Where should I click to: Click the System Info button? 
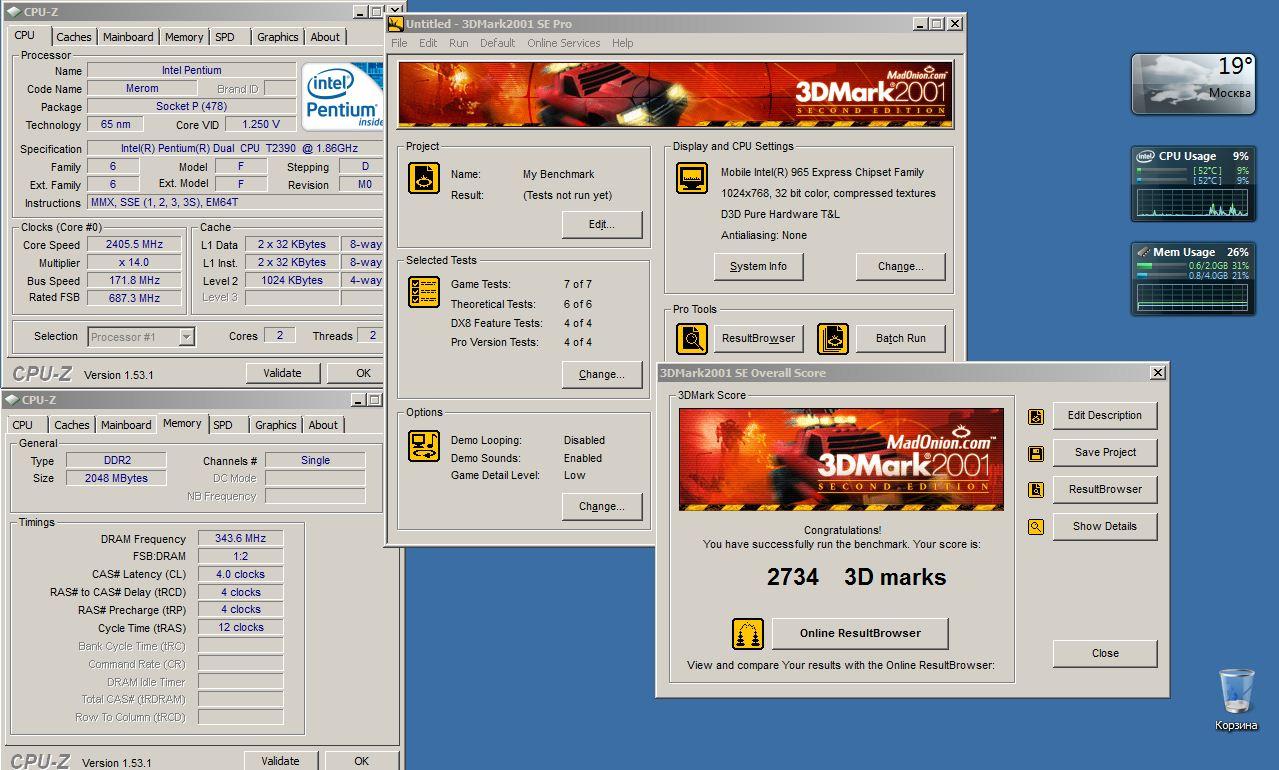click(758, 267)
